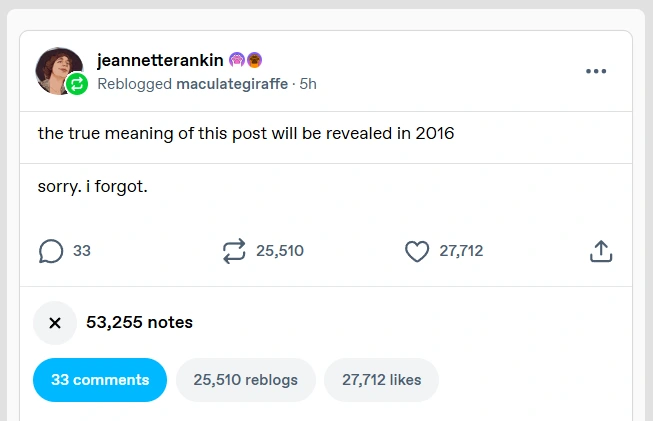Click the 5h timestamp link
Viewport: 653px width, 421px height.
[307, 84]
